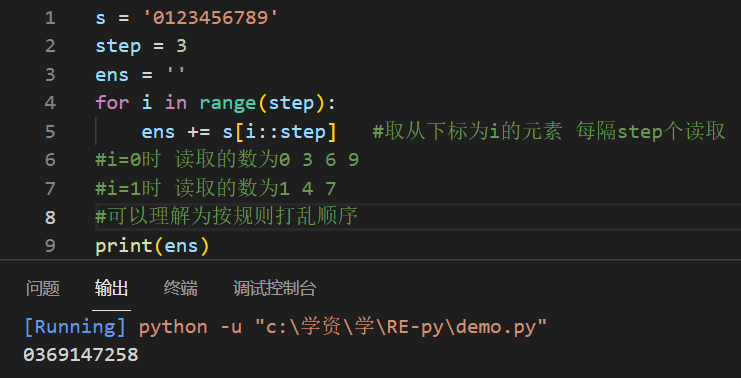Open the 终端 panel tab

181,288
